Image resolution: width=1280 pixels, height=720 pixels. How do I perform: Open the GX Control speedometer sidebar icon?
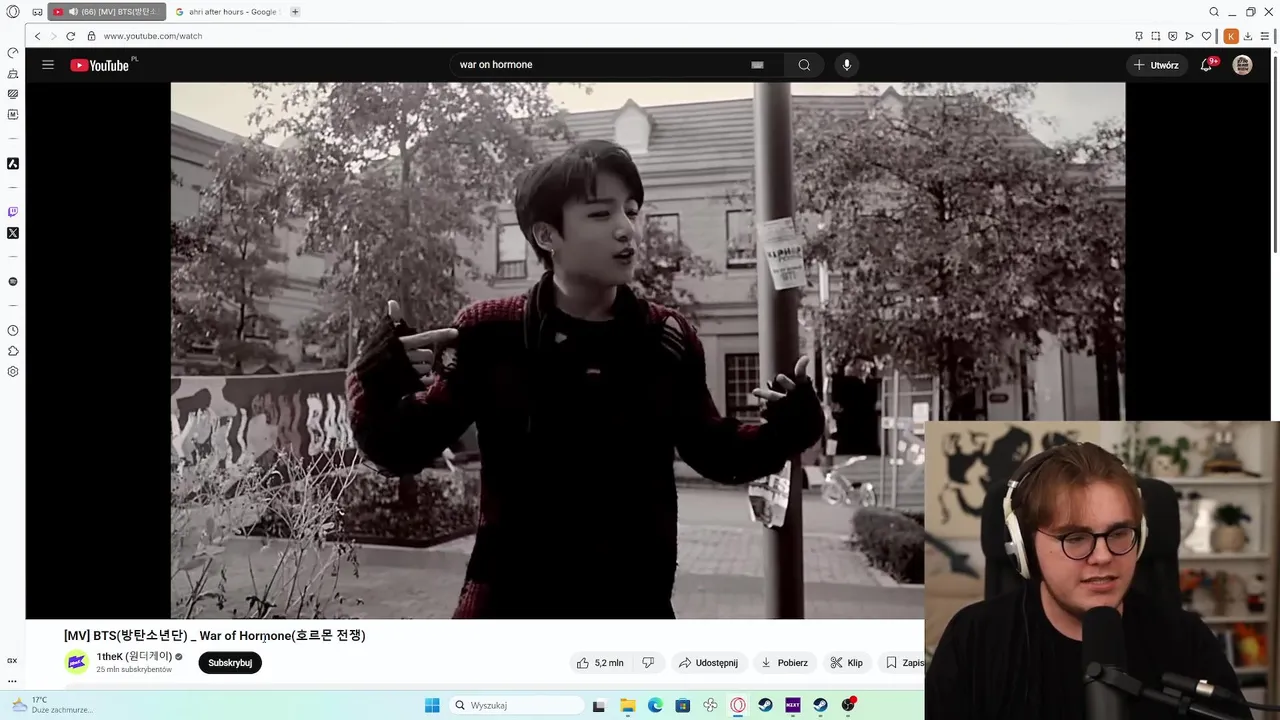[x=13, y=53]
